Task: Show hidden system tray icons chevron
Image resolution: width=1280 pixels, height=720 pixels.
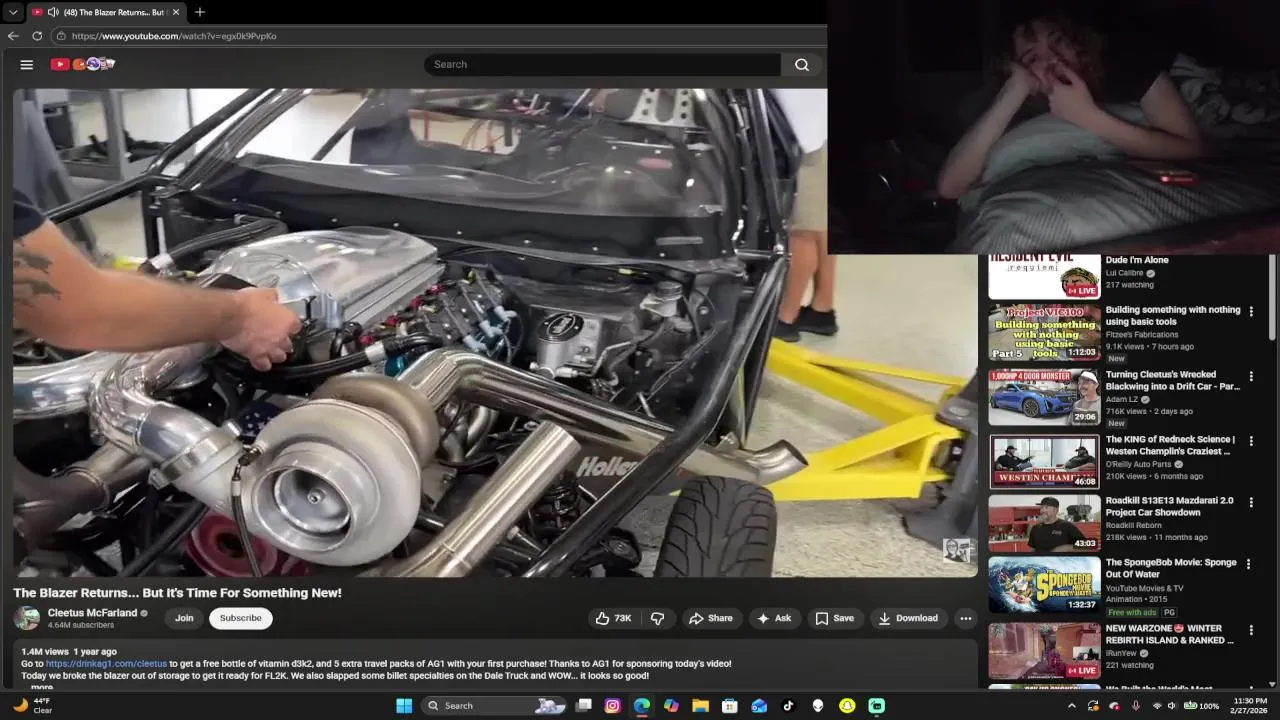Action: pos(1072,706)
